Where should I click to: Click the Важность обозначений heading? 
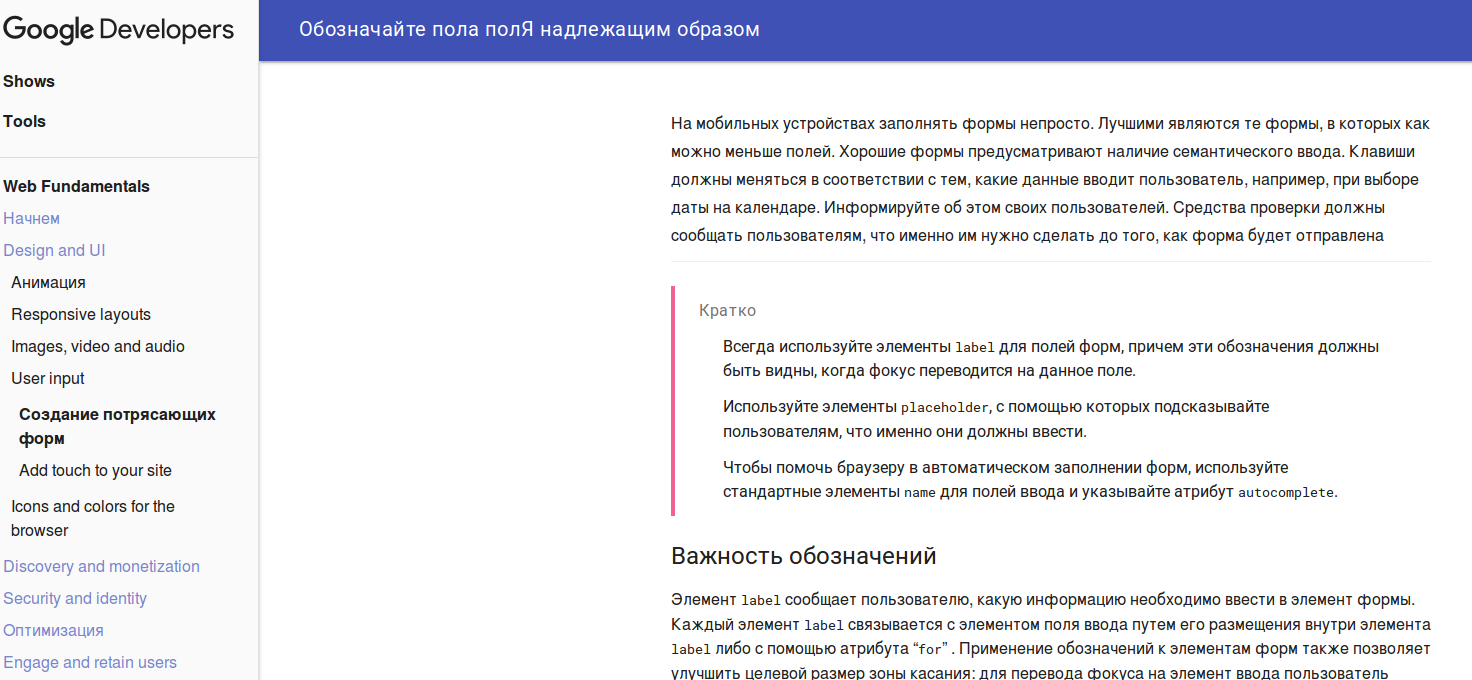pos(804,556)
